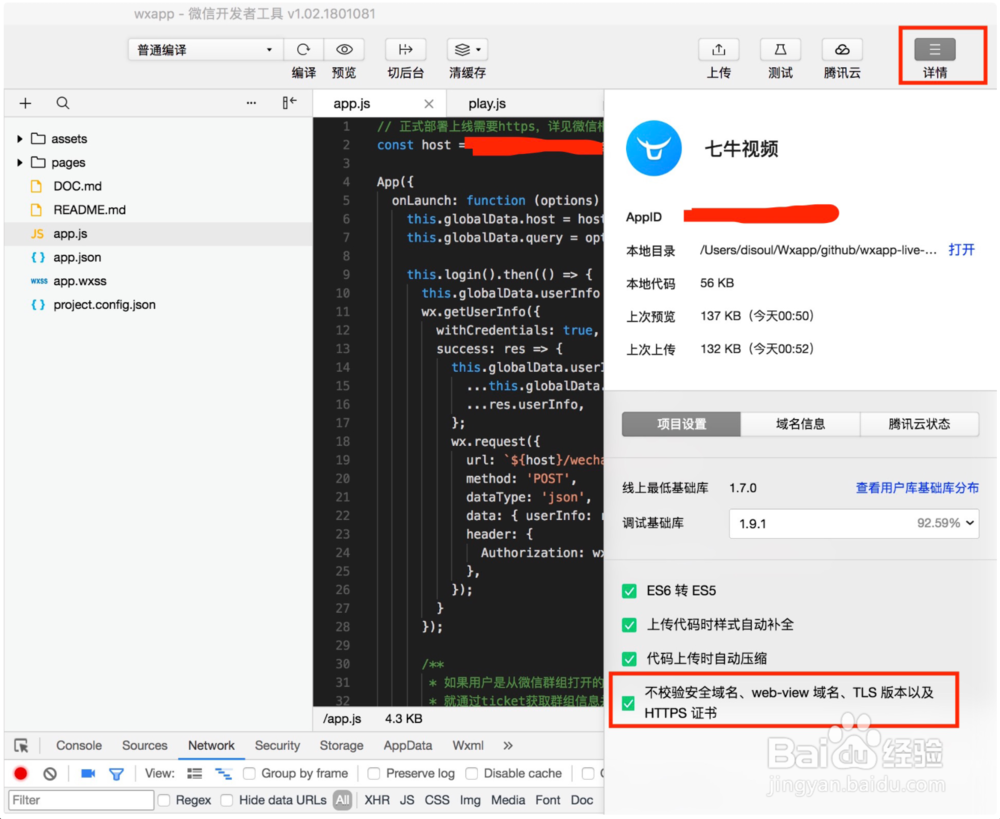Click the preview (预览) eye icon
The height and width of the screenshot is (819, 1000).
click(x=344, y=49)
